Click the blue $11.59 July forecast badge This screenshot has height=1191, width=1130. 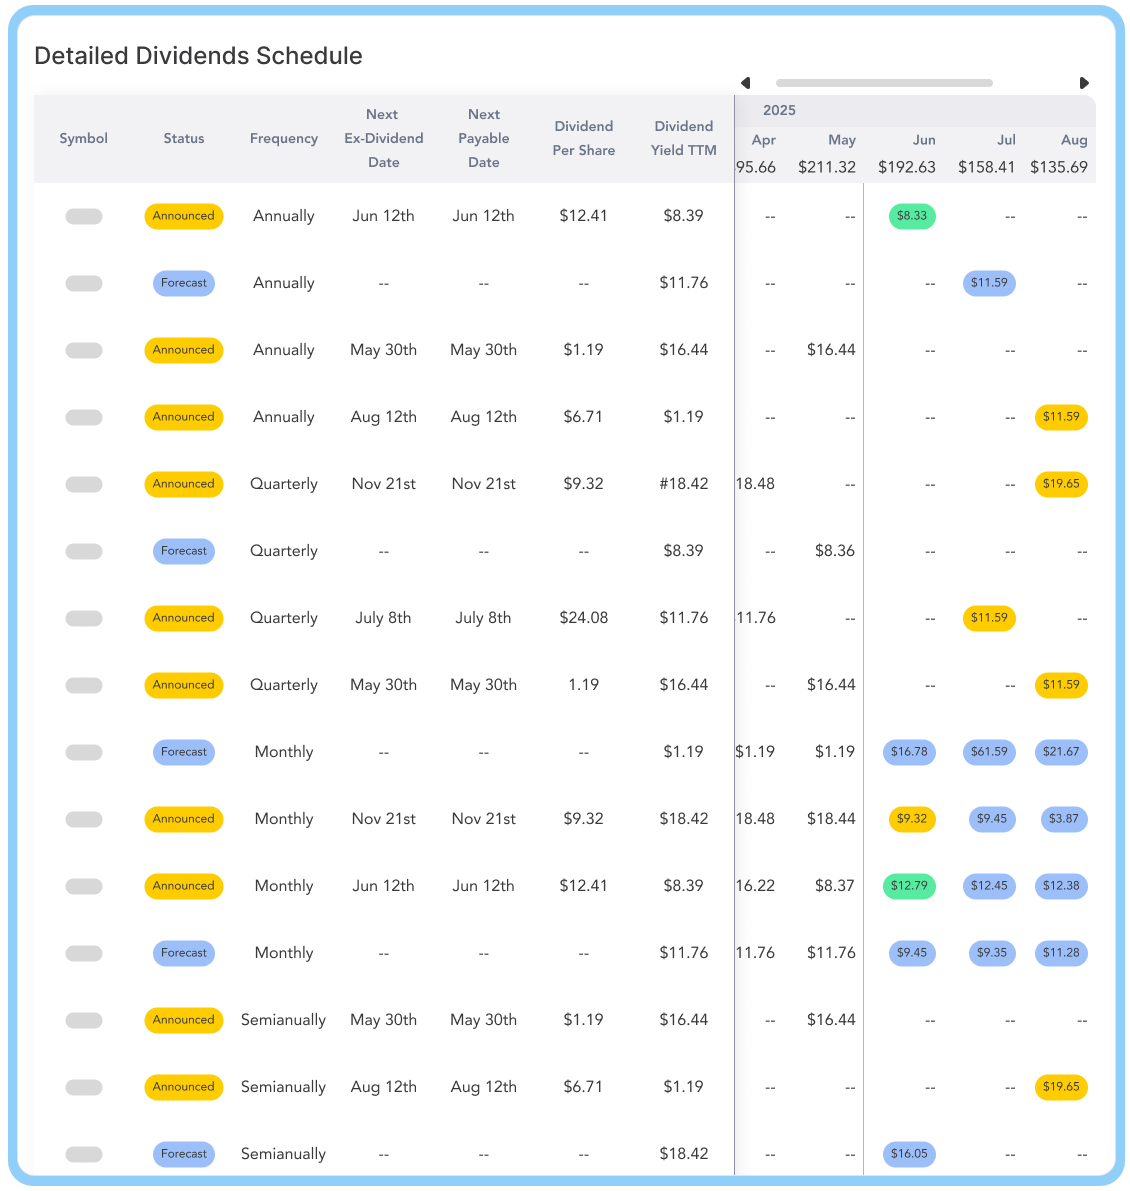pyautogui.click(x=989, y=283)
